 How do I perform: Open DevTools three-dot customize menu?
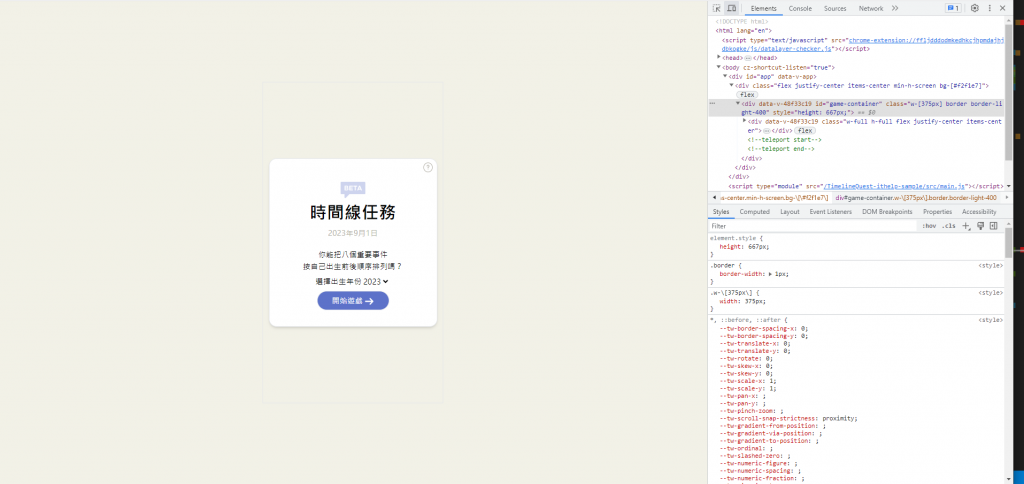point(989,8)
